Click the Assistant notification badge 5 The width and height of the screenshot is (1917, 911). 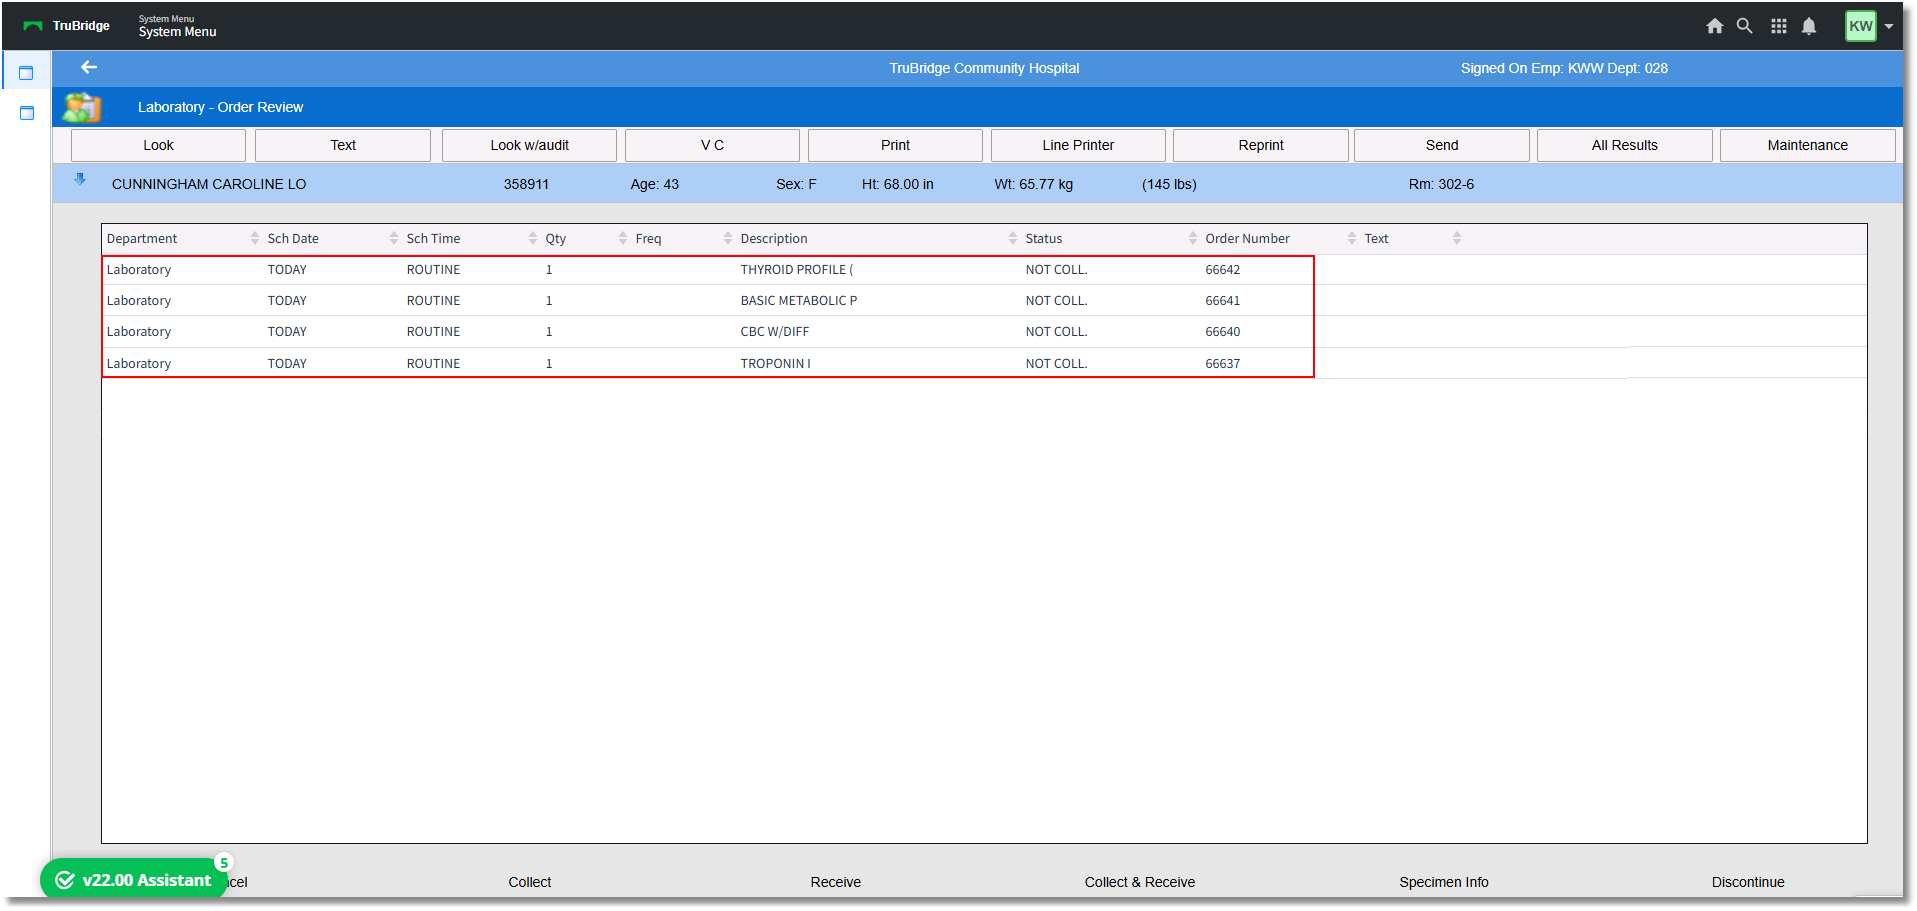coord(224,863)
